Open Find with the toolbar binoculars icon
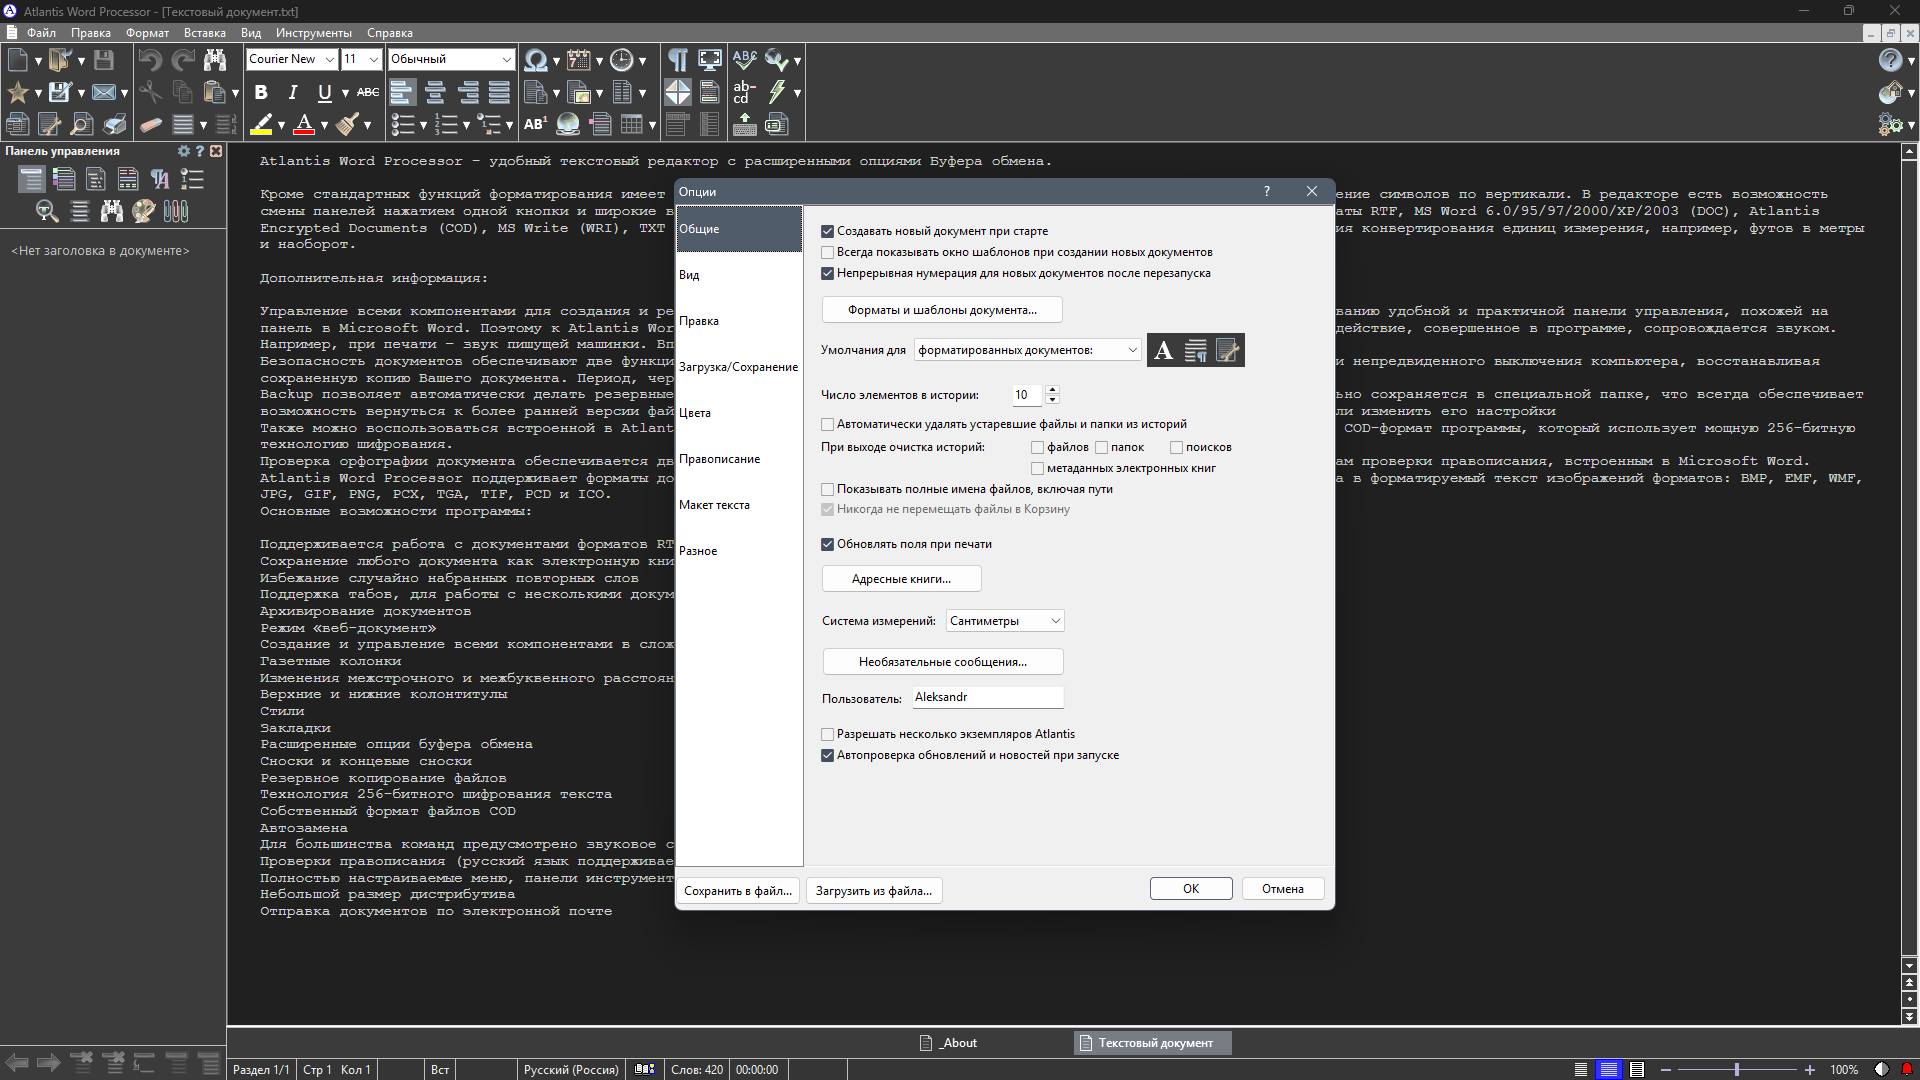Viewport: 1920px width, 1080px height. pyautogui.click(x=215, y=60)
